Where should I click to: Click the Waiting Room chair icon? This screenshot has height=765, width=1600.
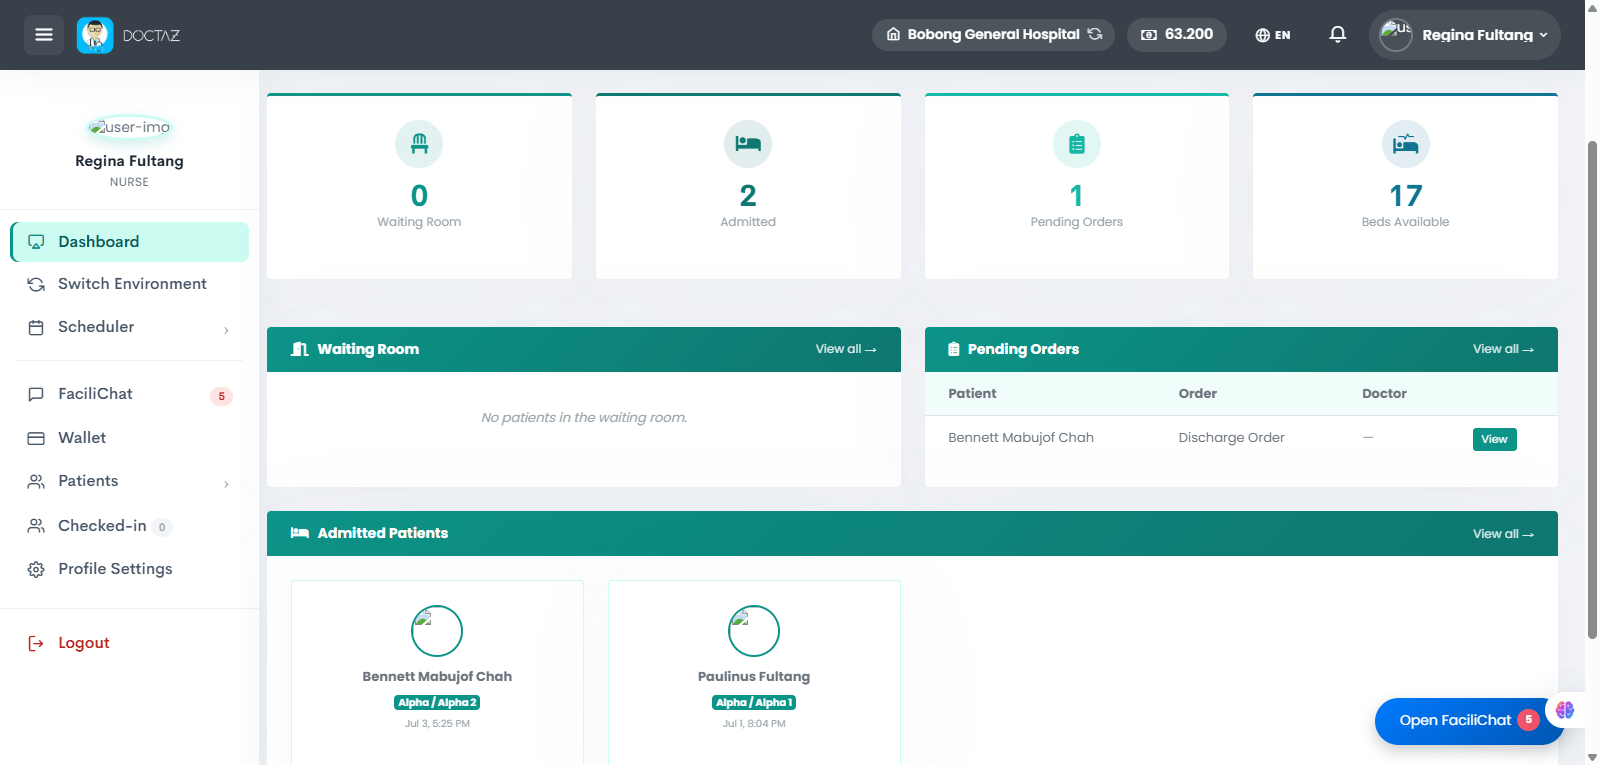(419, 144)
